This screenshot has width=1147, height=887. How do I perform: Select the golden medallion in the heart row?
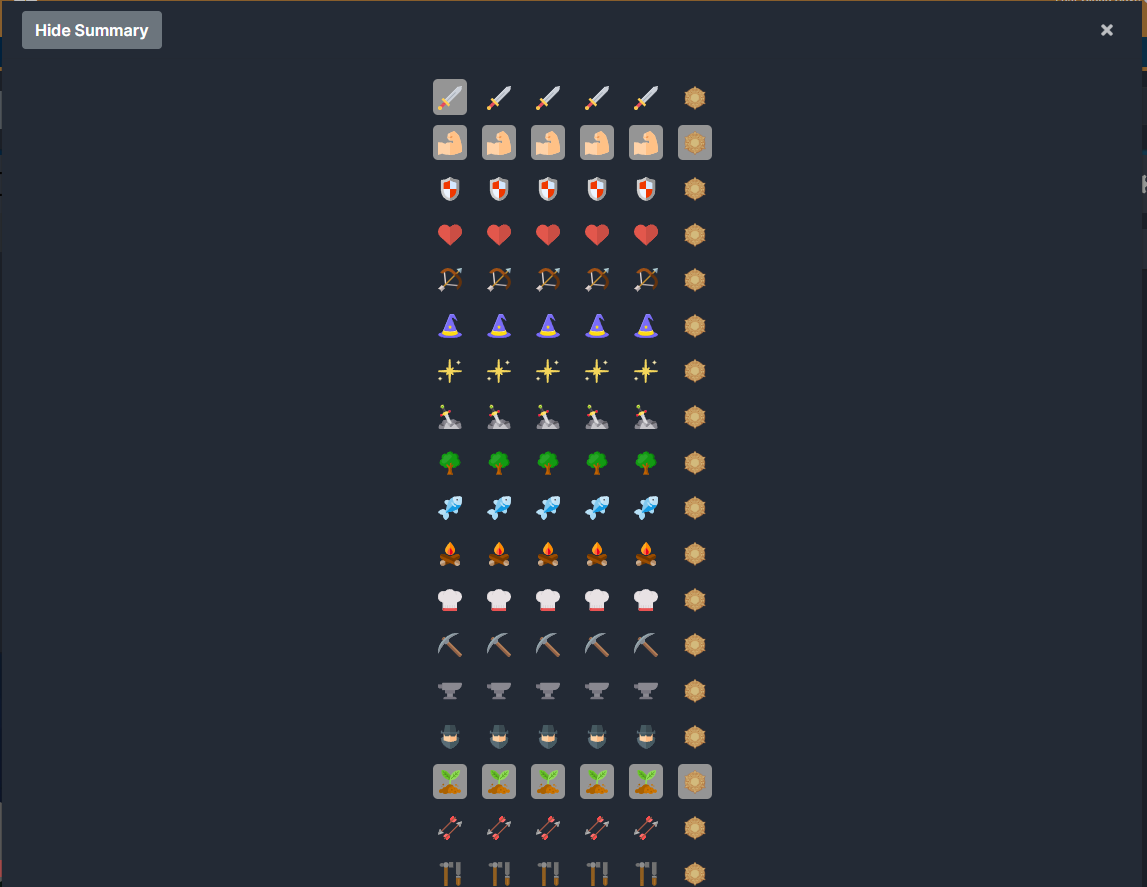[x=694, y=234]
